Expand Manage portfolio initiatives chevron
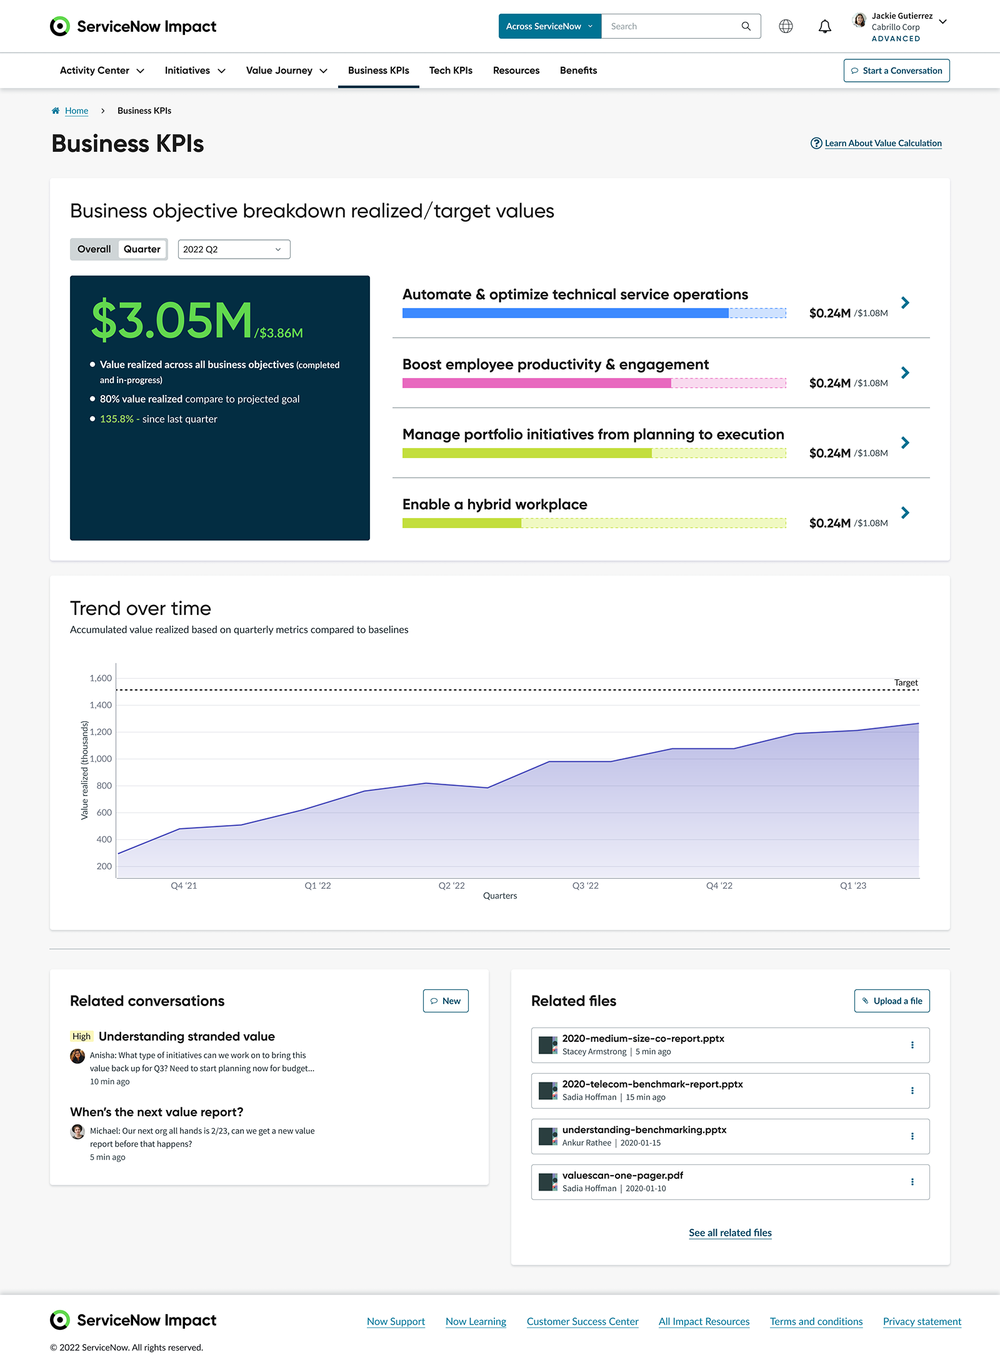1000x1368 pixels. click(905, 442)
